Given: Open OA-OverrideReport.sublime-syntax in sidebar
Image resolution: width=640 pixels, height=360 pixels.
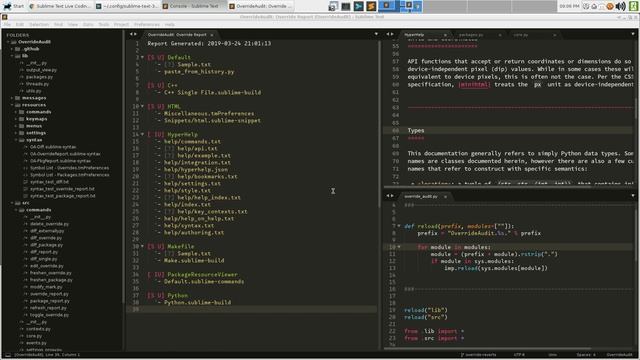Looking at the screenshot, I should (x=65, y=154).
